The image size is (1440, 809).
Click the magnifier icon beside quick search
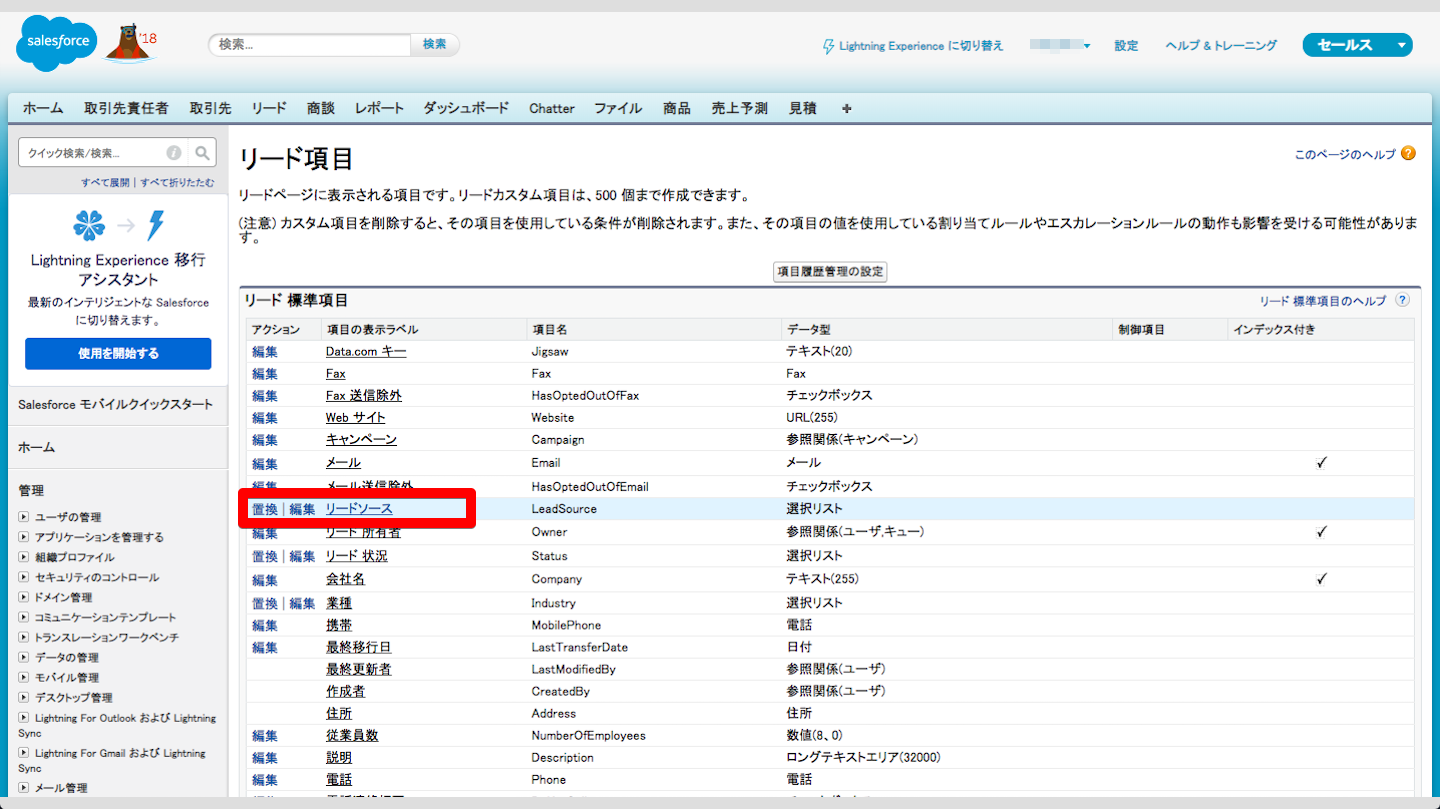tap(203, 153)
